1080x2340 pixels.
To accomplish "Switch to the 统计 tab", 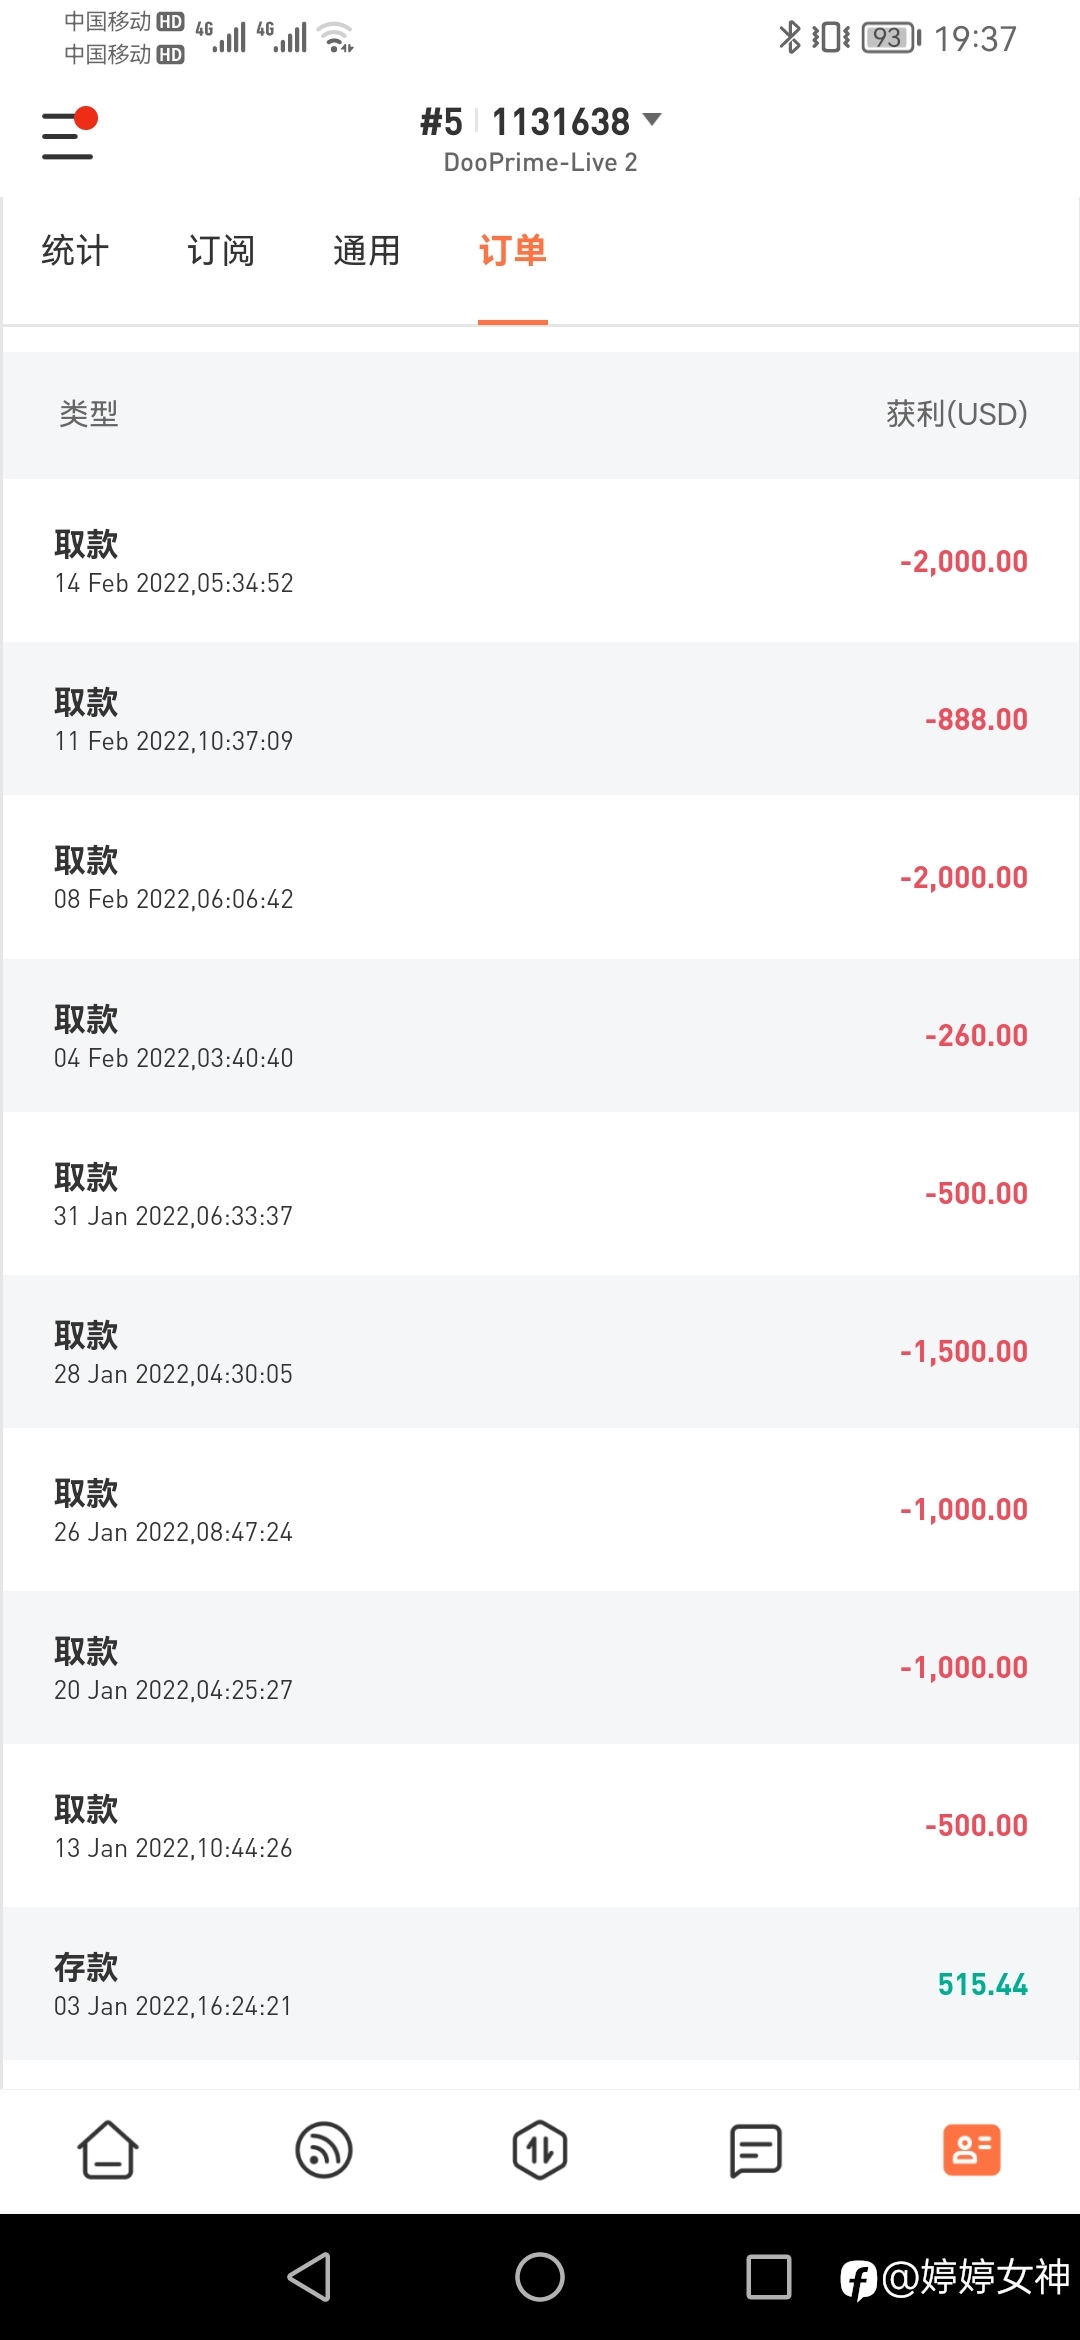I will [x=75, y=251].
